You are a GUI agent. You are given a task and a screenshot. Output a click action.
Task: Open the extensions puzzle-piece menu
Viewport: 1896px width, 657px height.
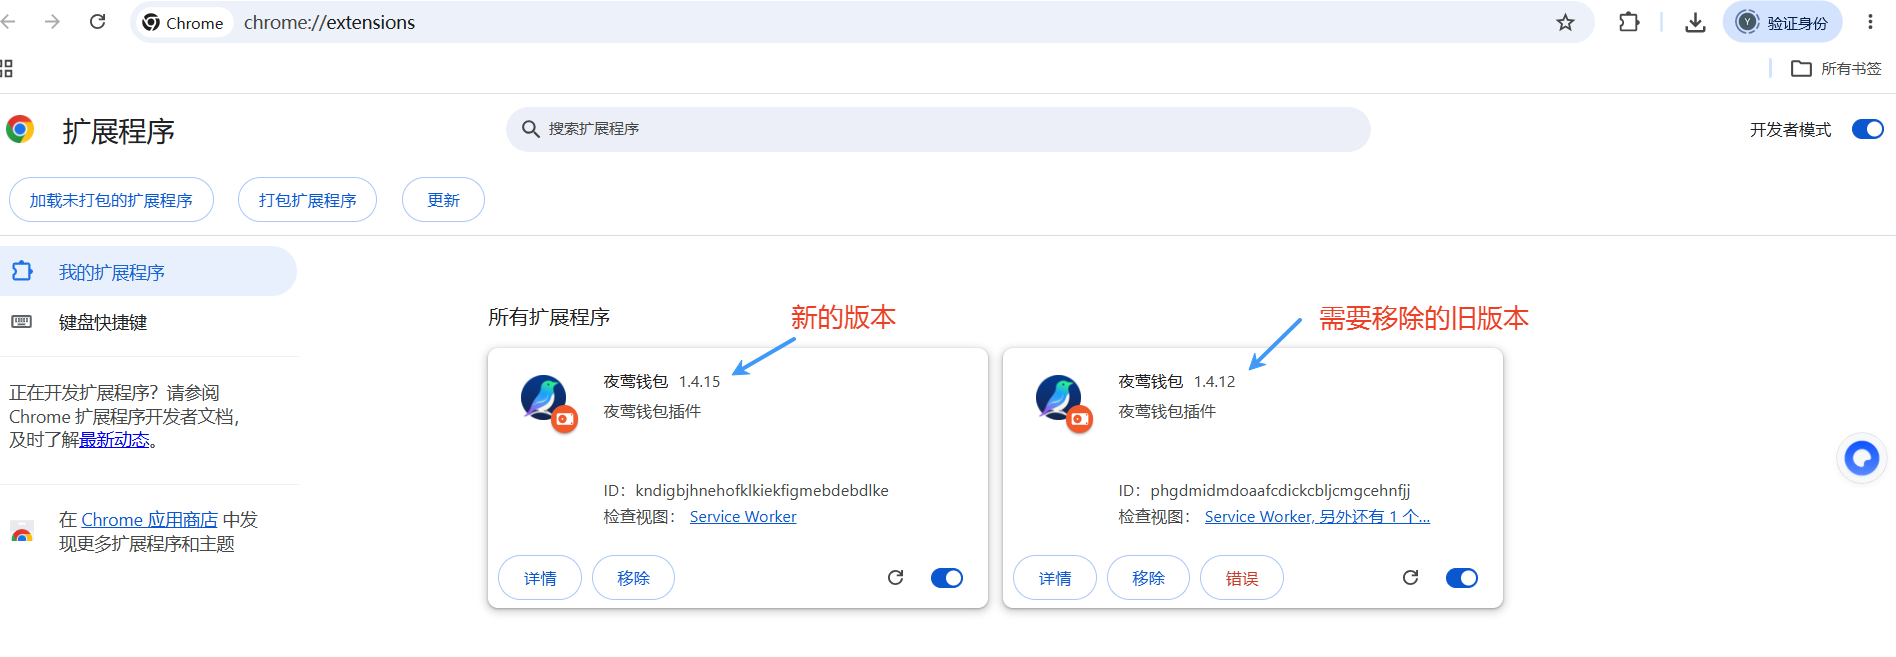pyautogui.click(x=1629, y=22)
